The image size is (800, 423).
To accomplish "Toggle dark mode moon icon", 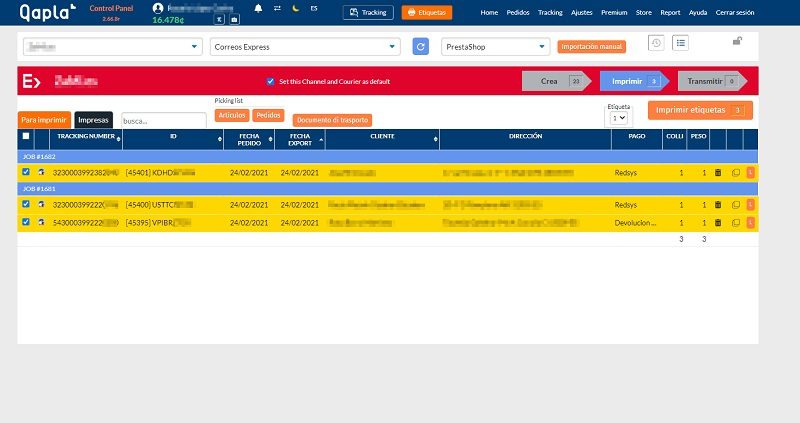I will pos(295,8).
